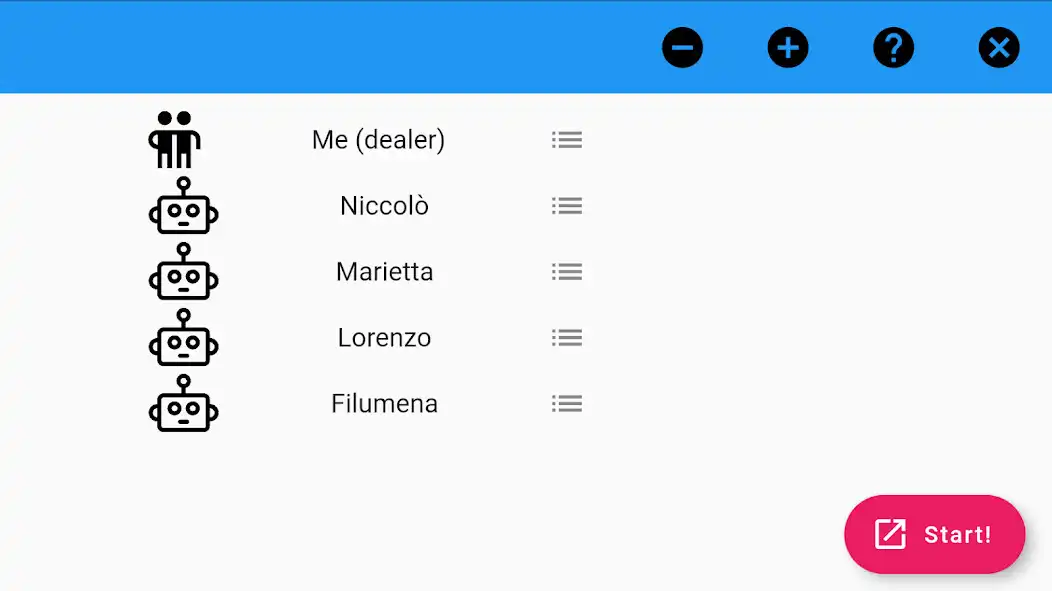Tap the robot icon next to Filumena
Screen dimensions: 1052x591
[183, 404]
